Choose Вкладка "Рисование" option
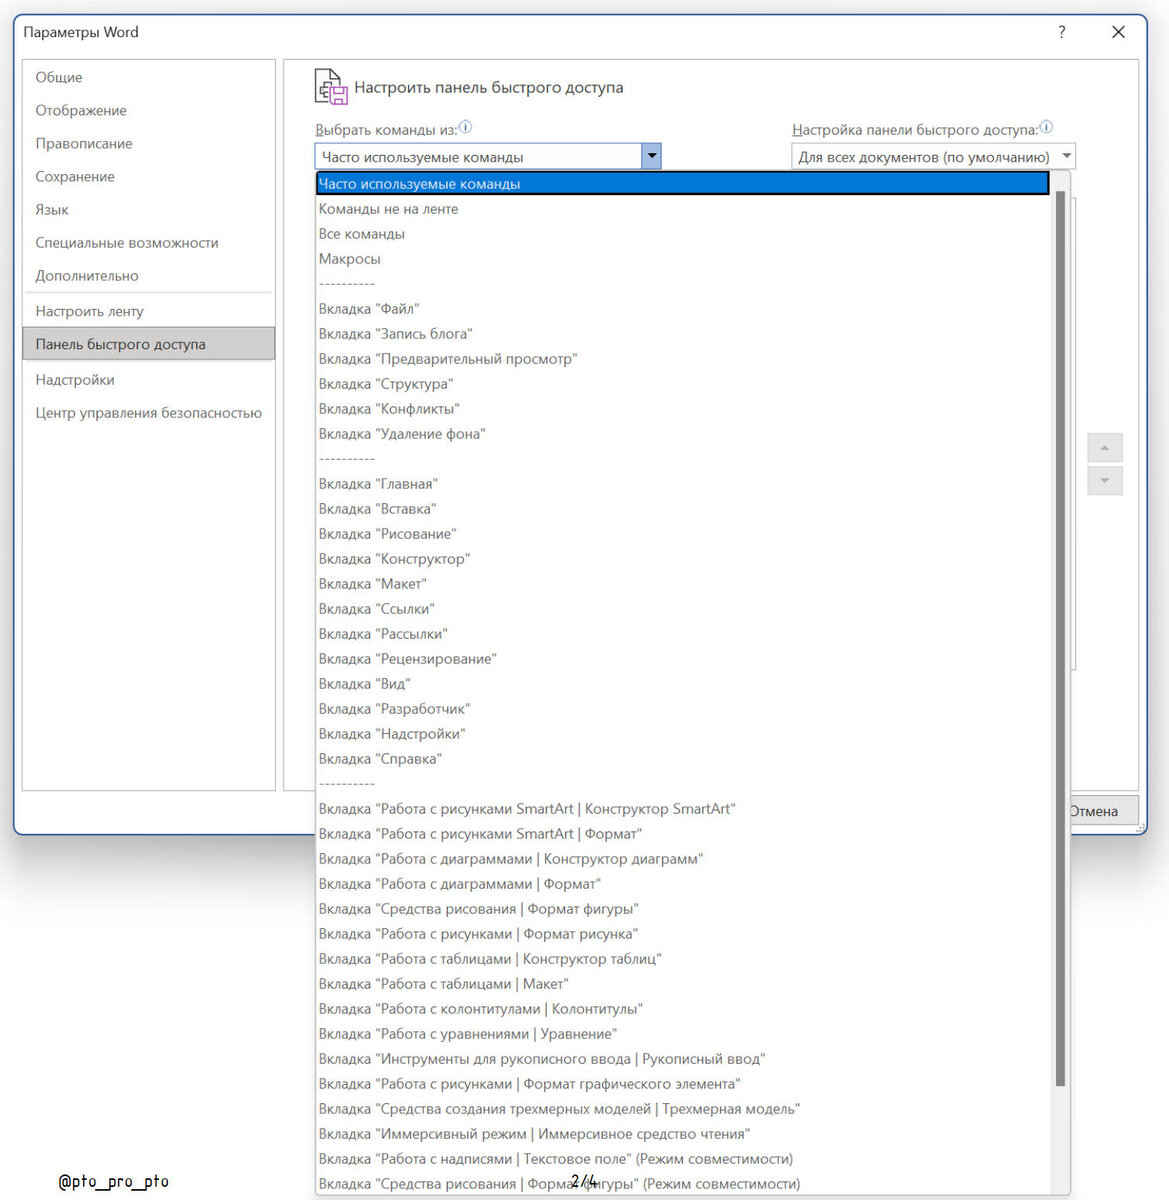This screenshot has height=1200, width=1169. 684,534
